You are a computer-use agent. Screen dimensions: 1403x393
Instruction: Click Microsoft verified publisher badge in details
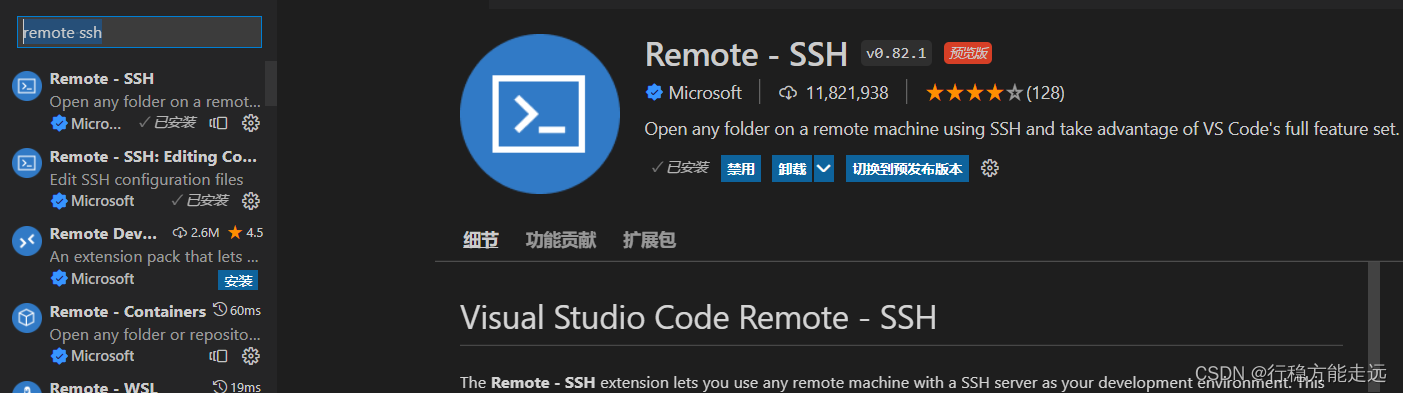click(654, 93)
